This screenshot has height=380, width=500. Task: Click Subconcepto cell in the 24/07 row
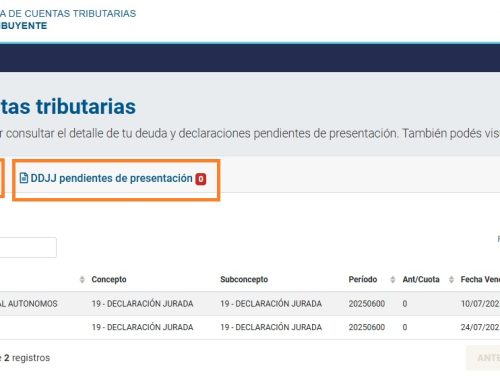[x=271, y=327]
